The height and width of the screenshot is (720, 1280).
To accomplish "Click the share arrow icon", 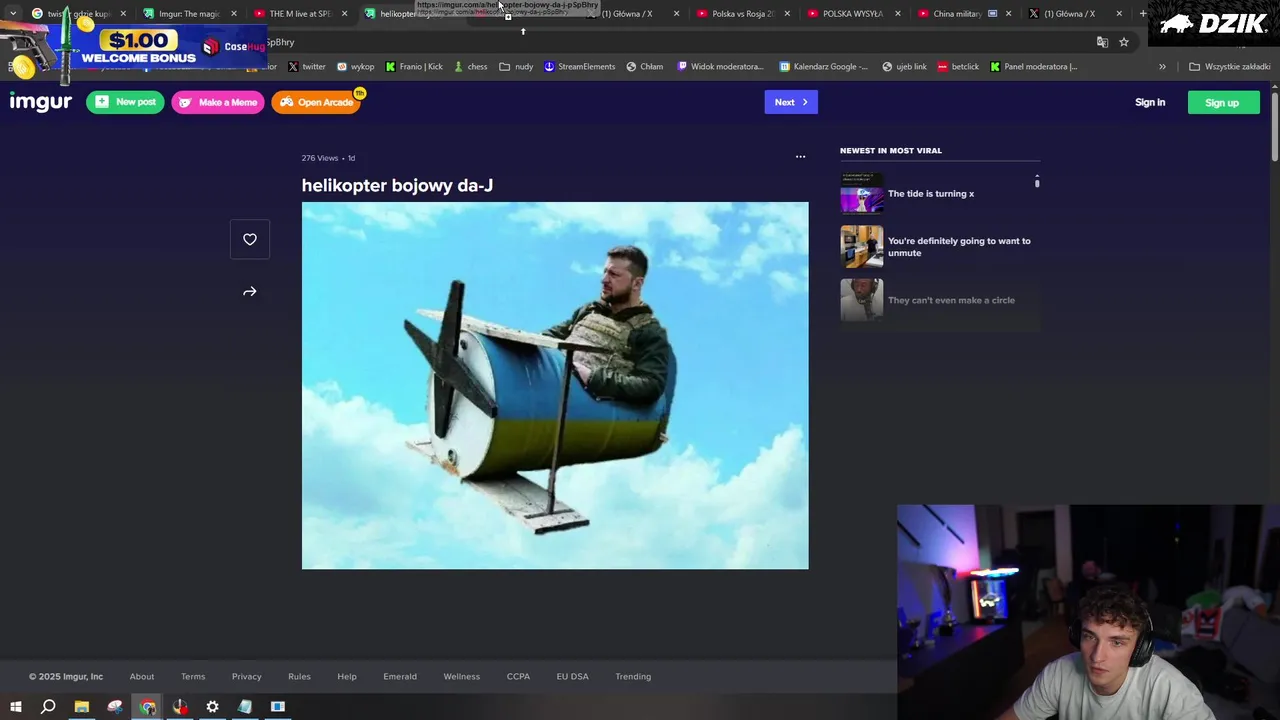I will coord(250,292).
